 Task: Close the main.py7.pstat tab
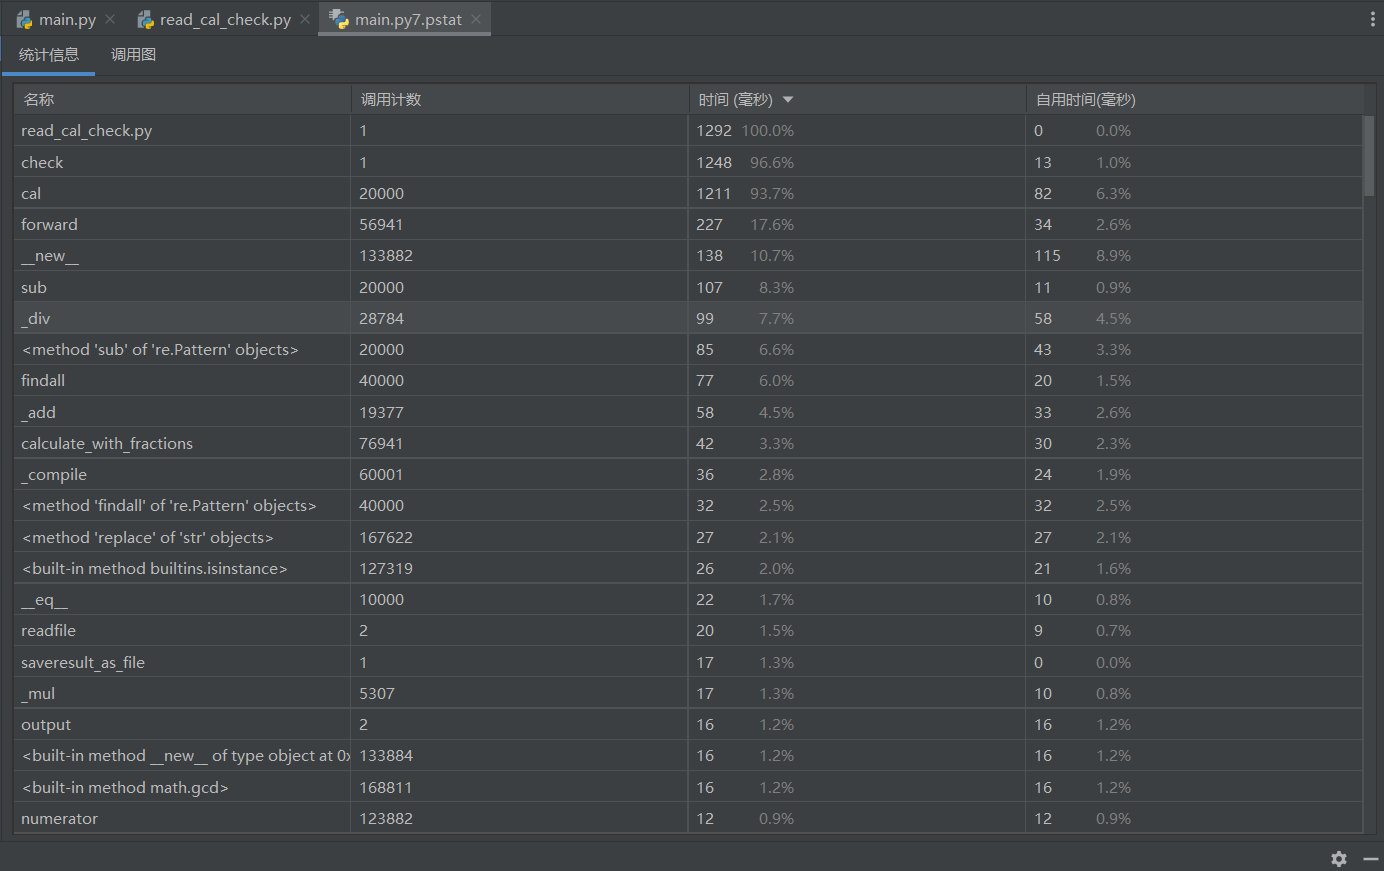tap(476, 19)
